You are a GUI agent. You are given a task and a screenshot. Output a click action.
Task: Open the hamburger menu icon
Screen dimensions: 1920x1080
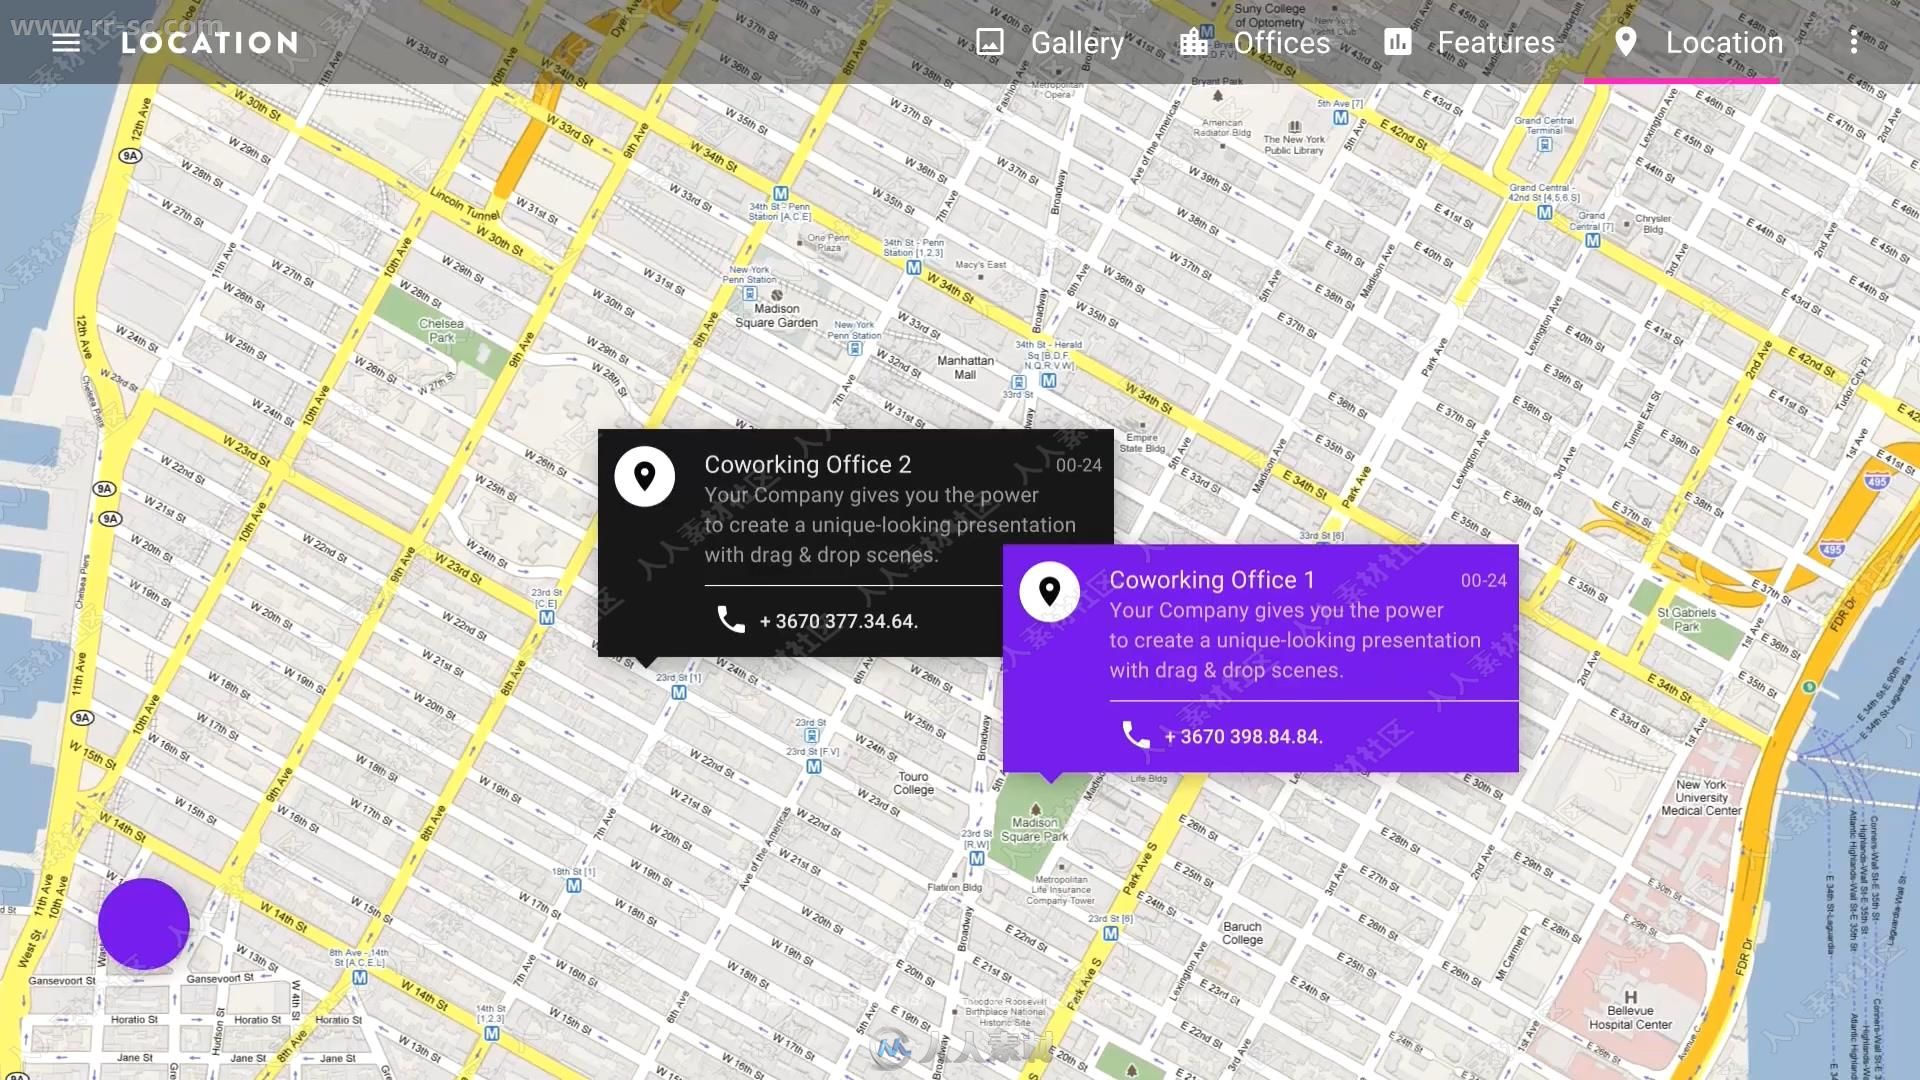[x=66, y=42]
